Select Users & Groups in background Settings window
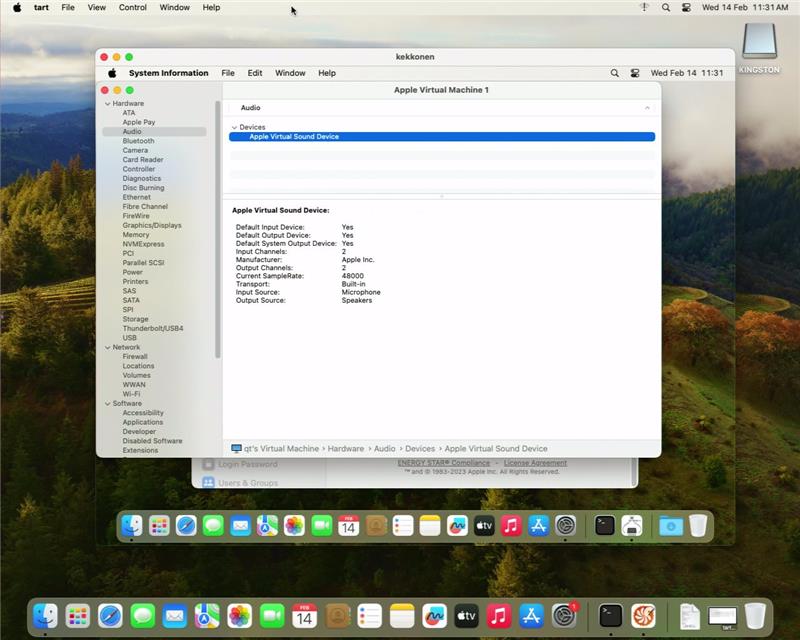Viewport: 800px width, 640px height. (240, 482)
